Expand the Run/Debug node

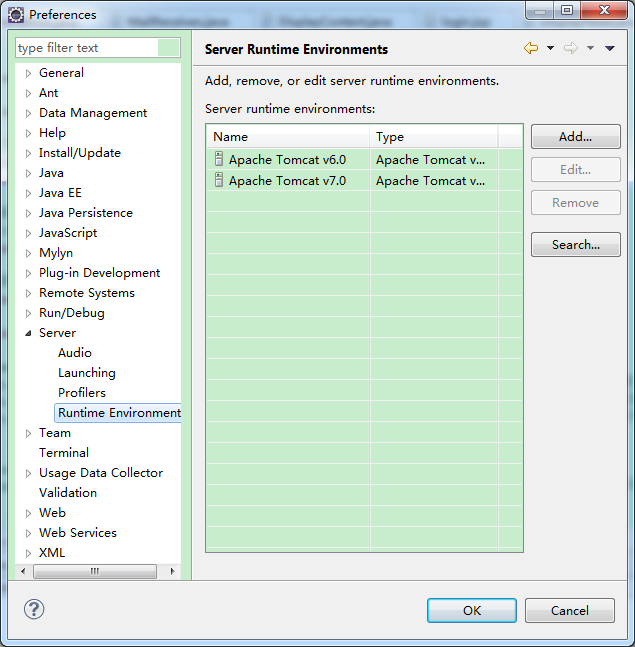(28, 313)
